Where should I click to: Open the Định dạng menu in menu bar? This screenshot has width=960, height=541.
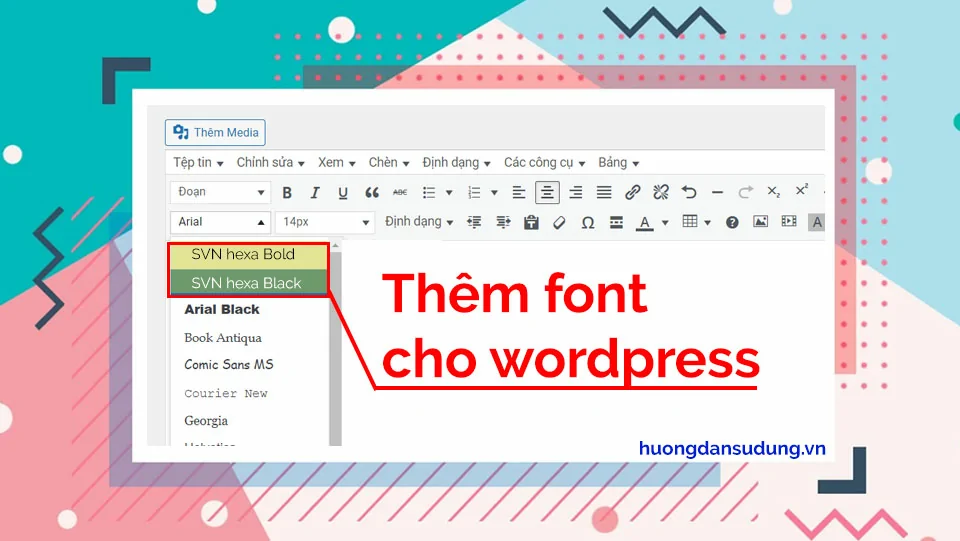pos(456,163)
